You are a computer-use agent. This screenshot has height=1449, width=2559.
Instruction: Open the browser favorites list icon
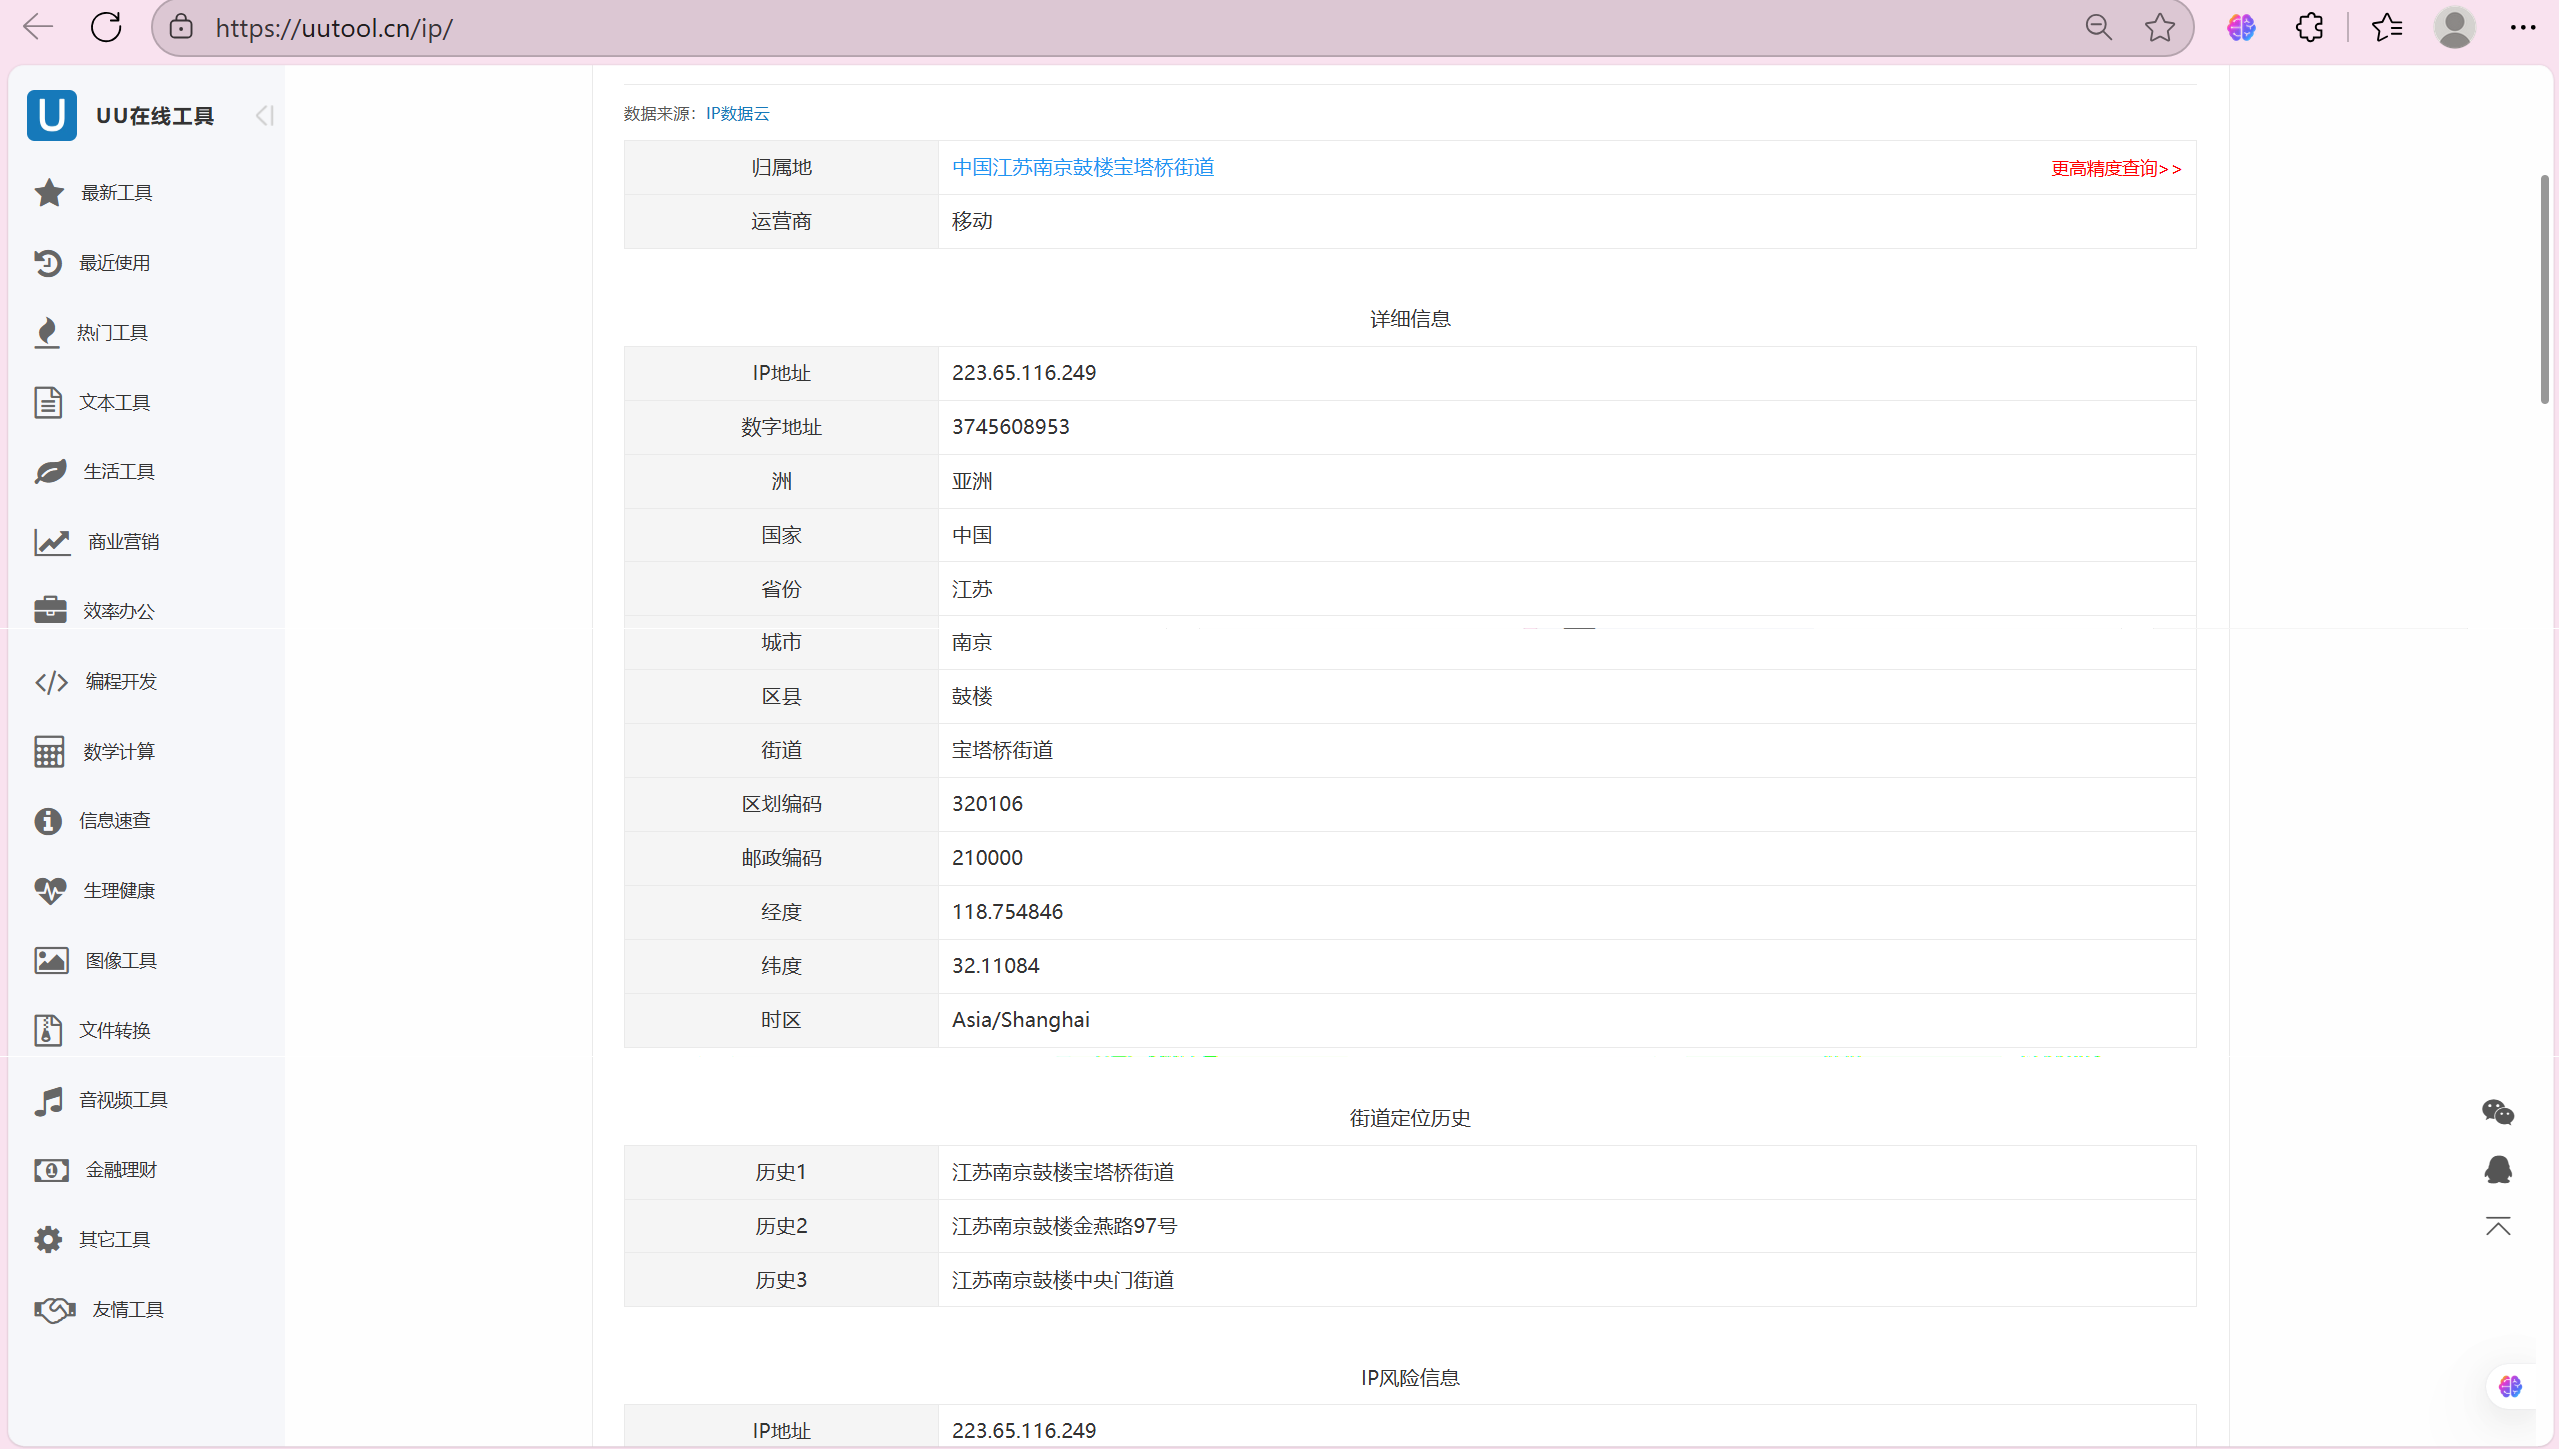2387,28
